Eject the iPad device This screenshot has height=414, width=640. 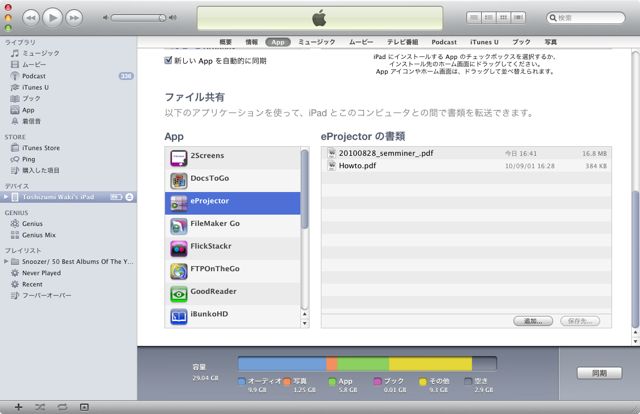[129, 197]
